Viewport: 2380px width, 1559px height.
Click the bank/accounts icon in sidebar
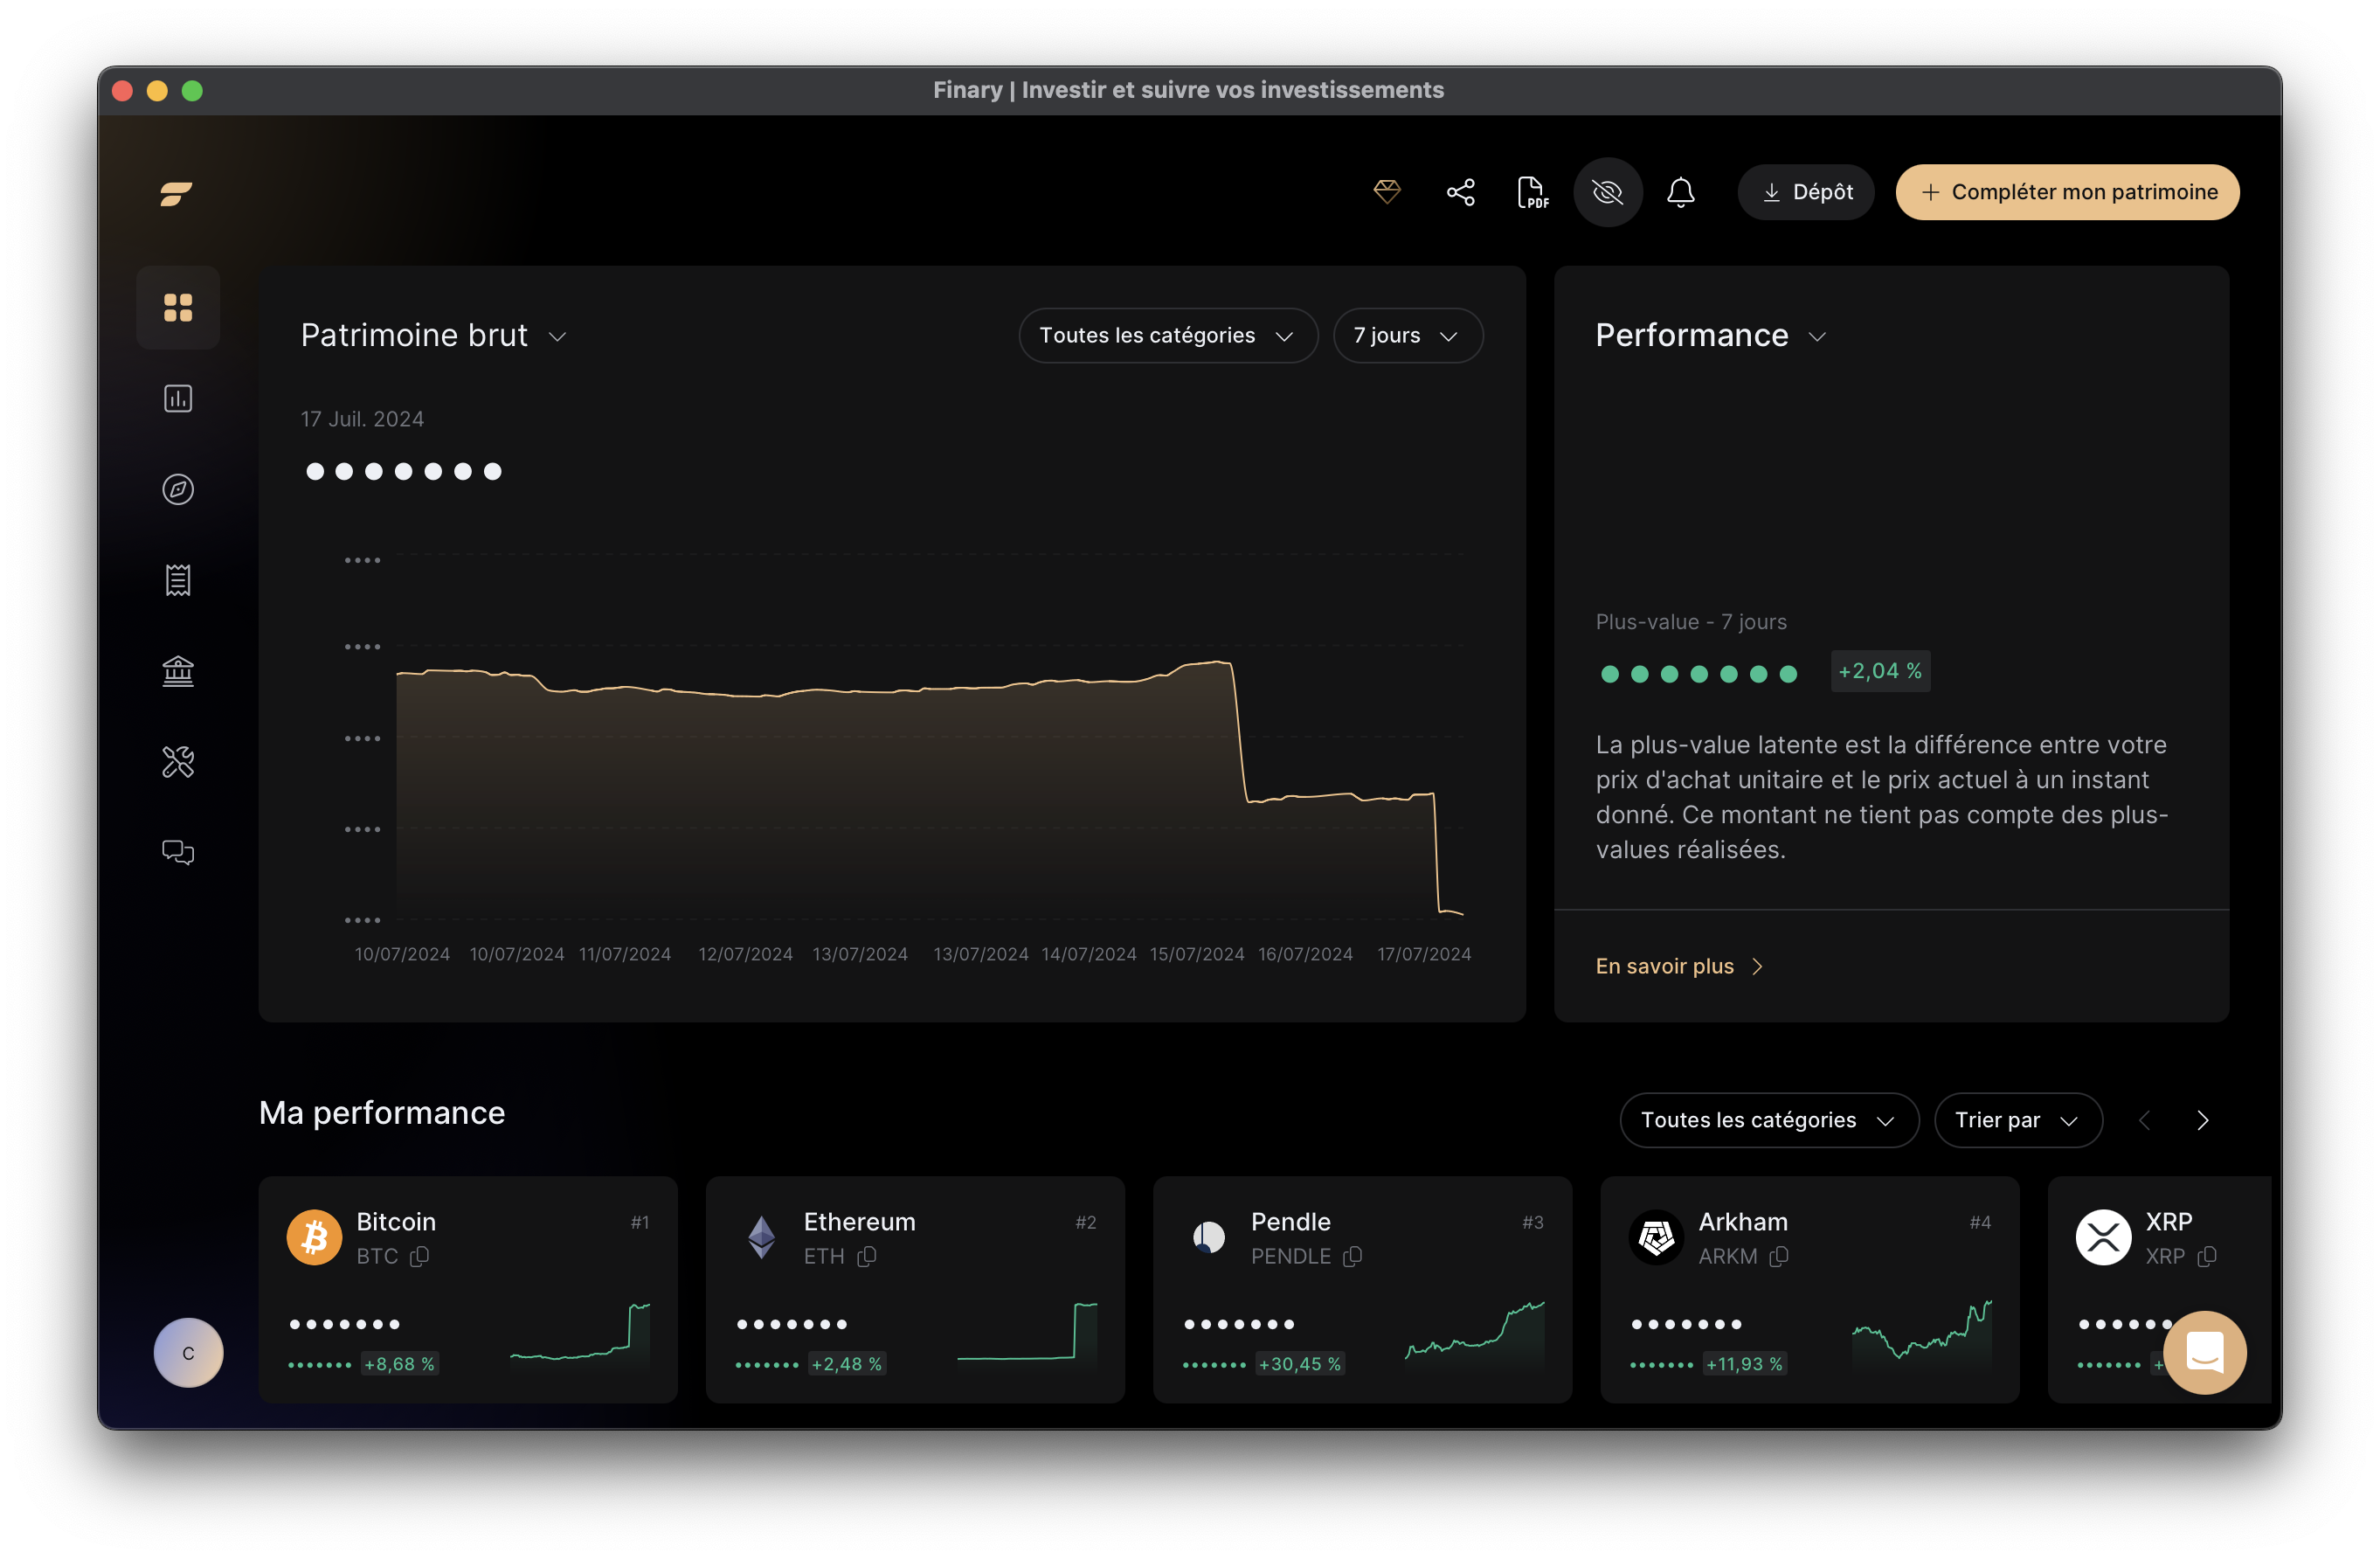pos(176,670)
